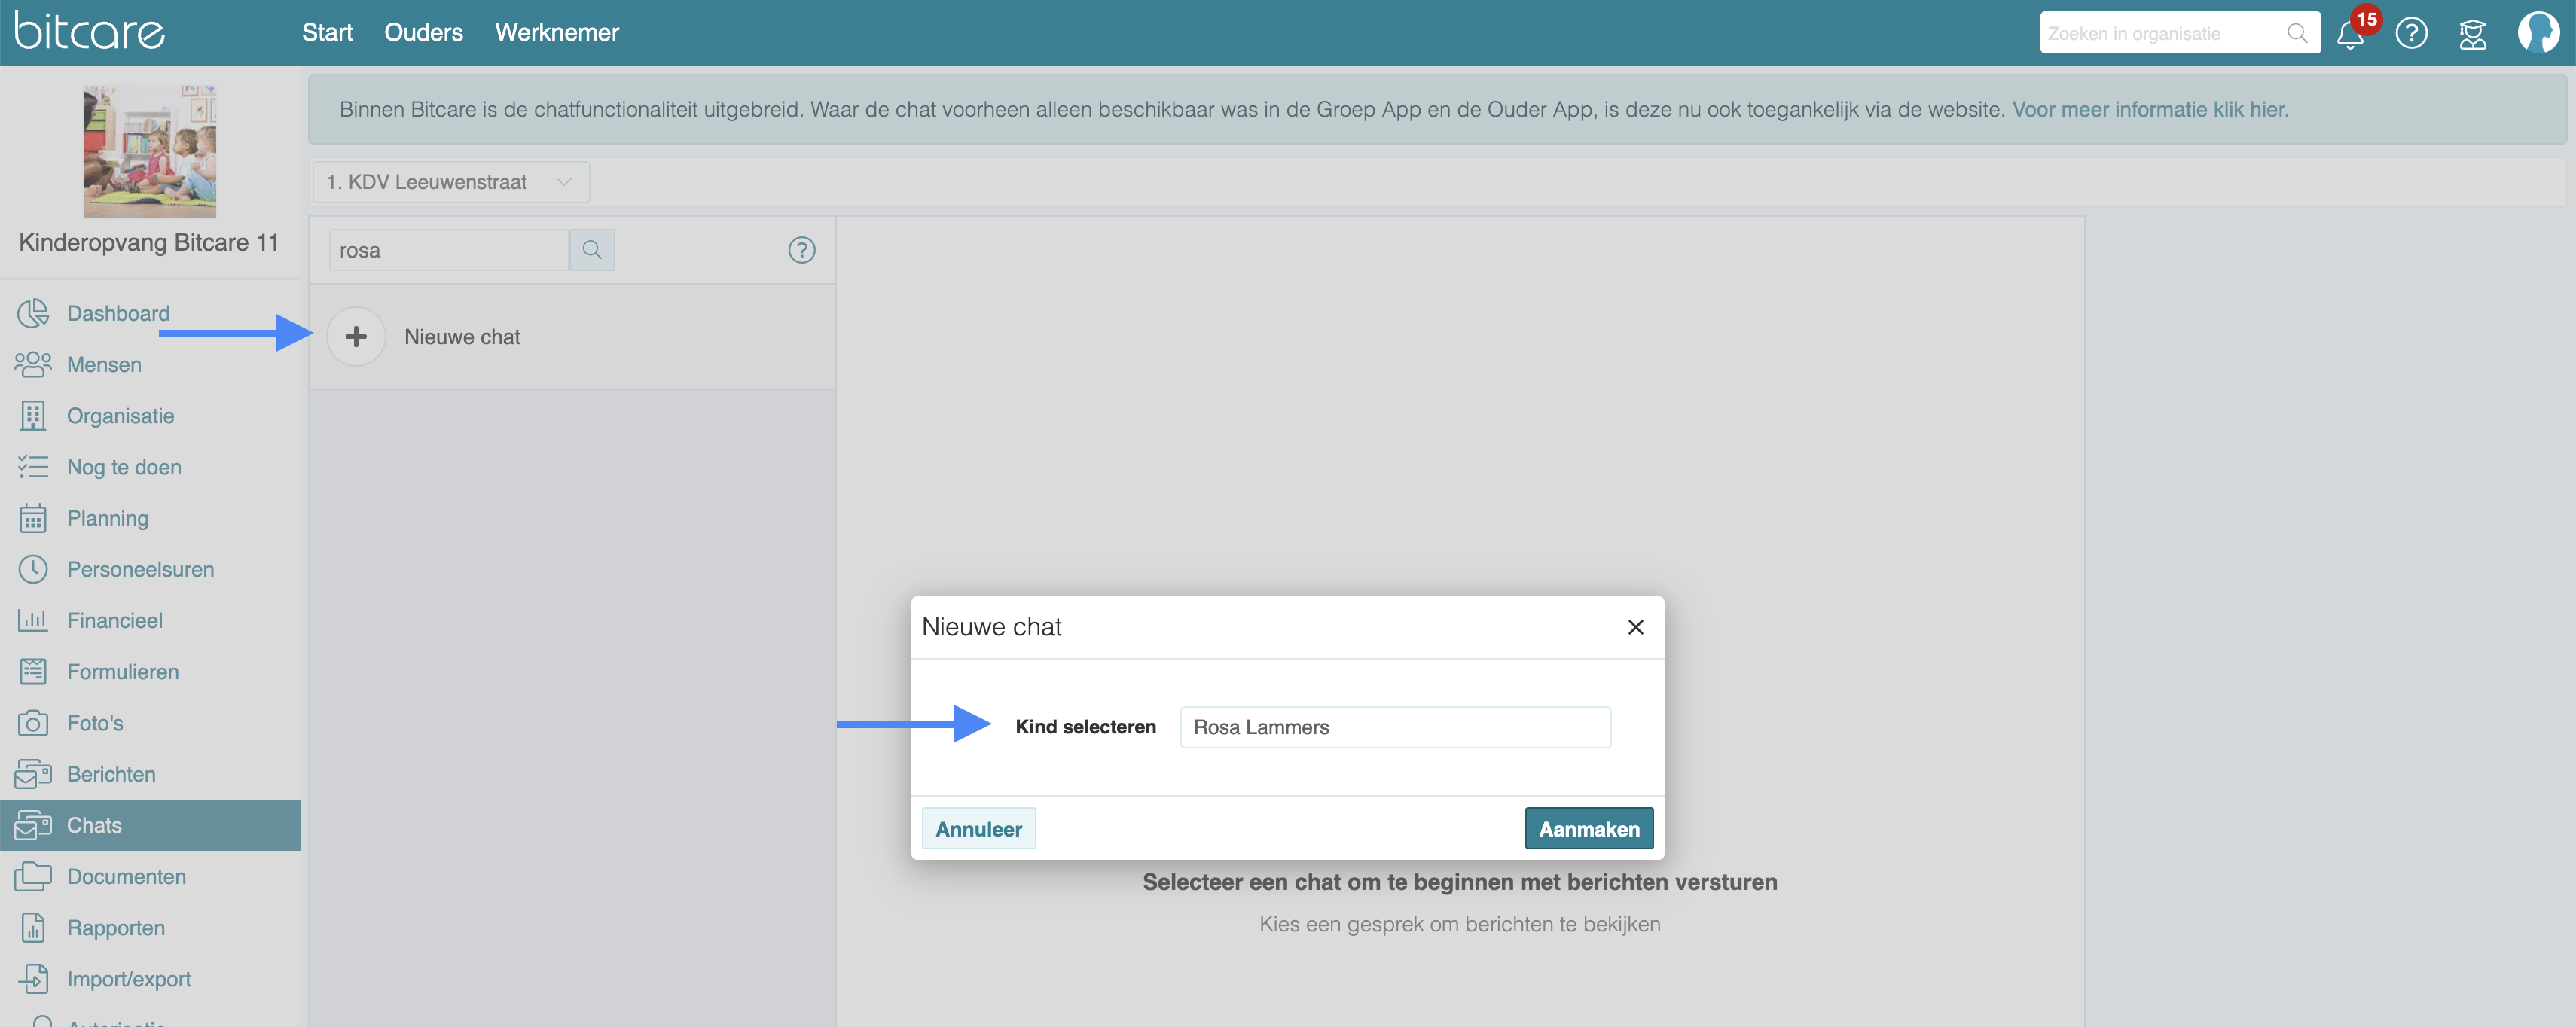The image size is (2576, 1027).
Task: Click the Kind selecteren field
Action: click(x=1394, y=727)
